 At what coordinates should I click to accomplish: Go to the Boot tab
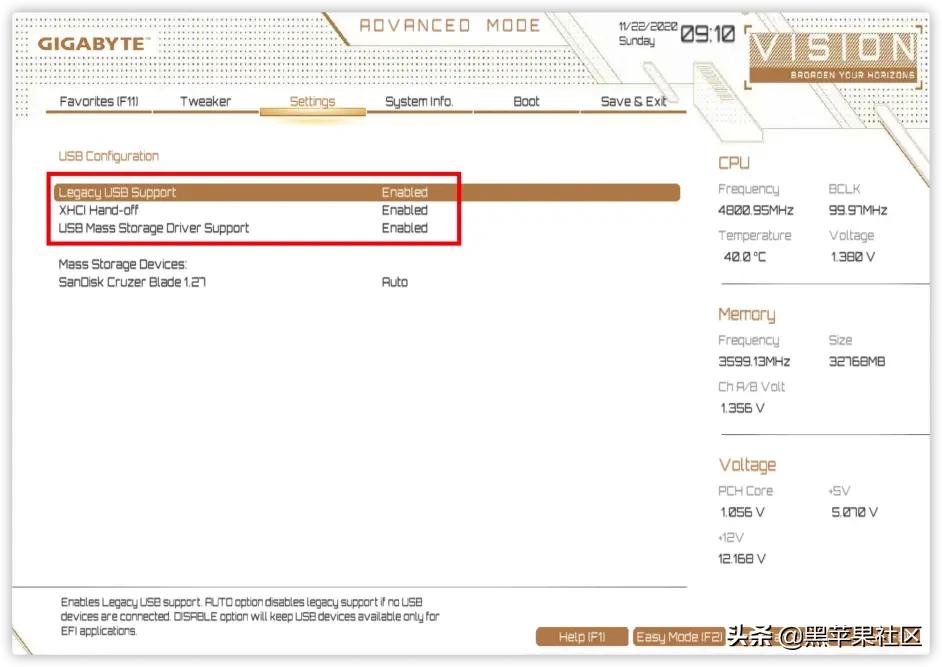click(x=527, y=101)
